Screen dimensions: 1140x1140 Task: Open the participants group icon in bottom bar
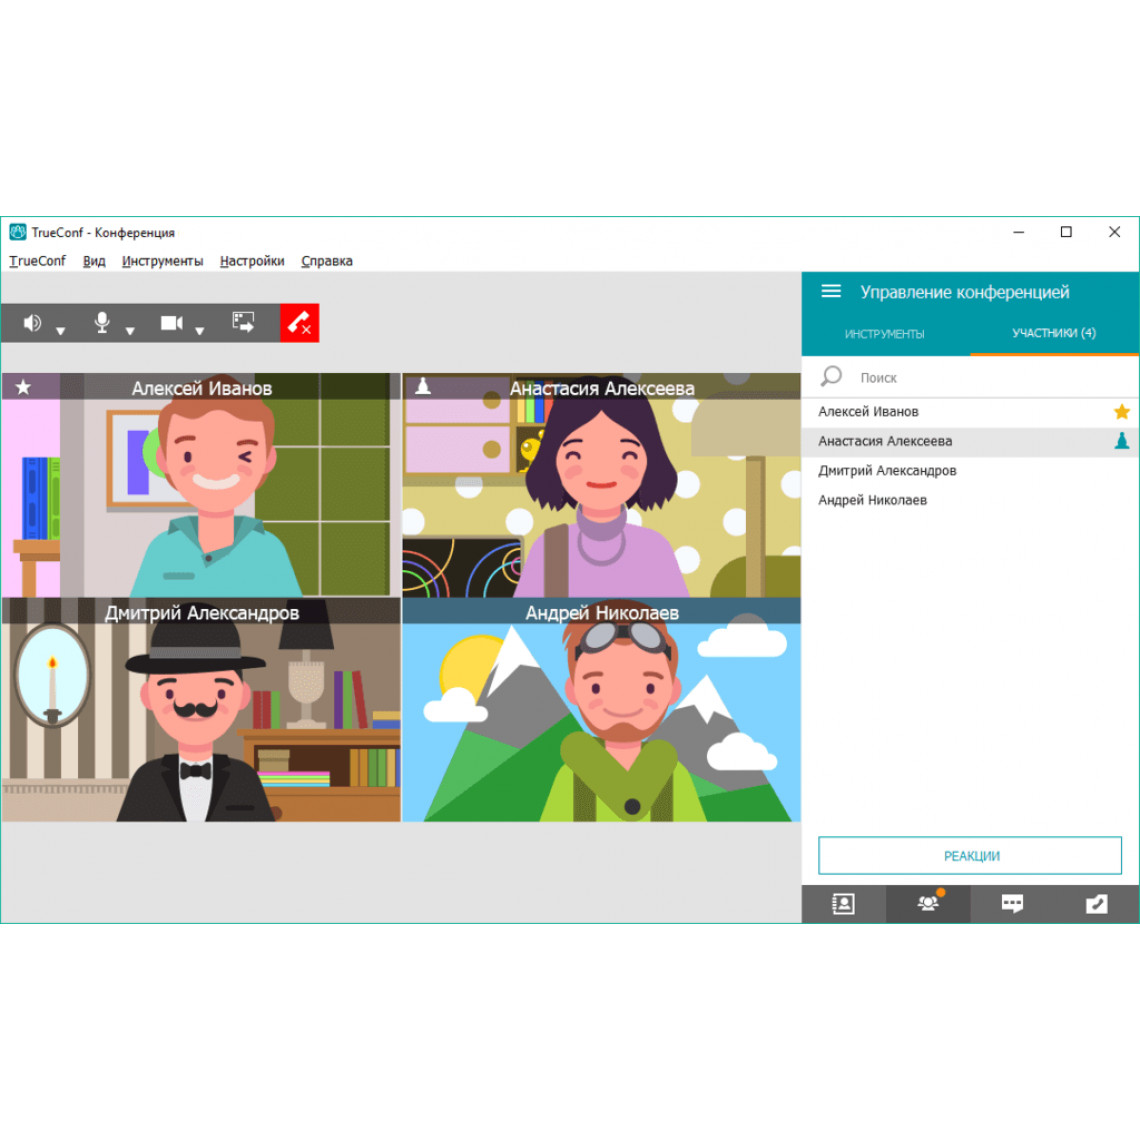pyautogui.click(x=928, y=904)
